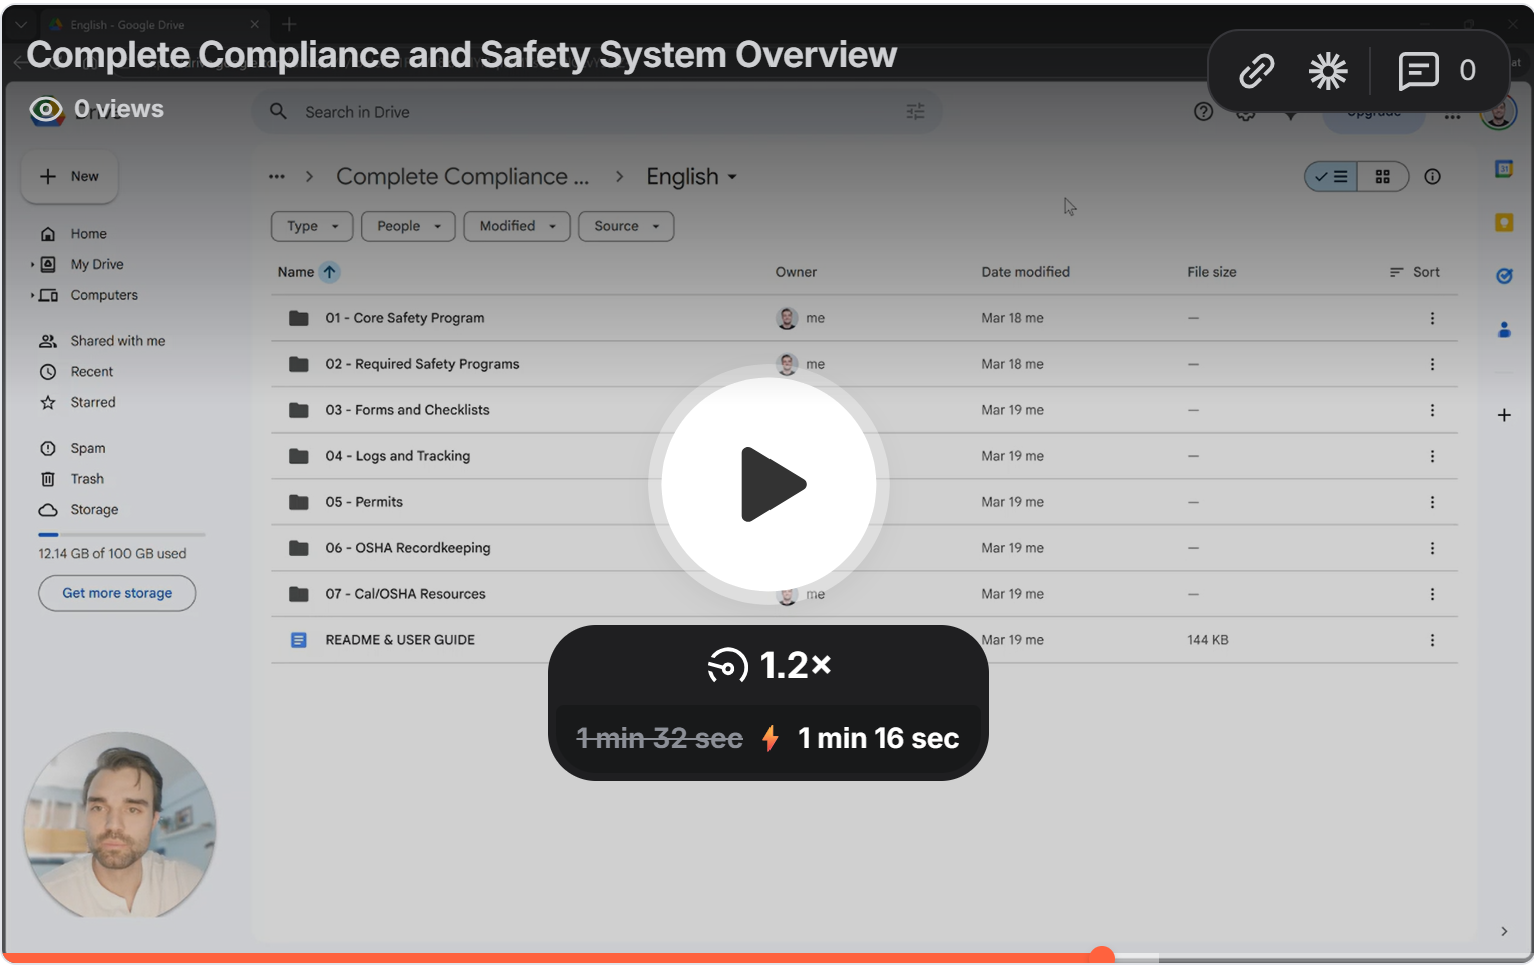This screenshot has height=966, width=1534.
Task: Show folder details with the info icon
Action: point(1433,177)
